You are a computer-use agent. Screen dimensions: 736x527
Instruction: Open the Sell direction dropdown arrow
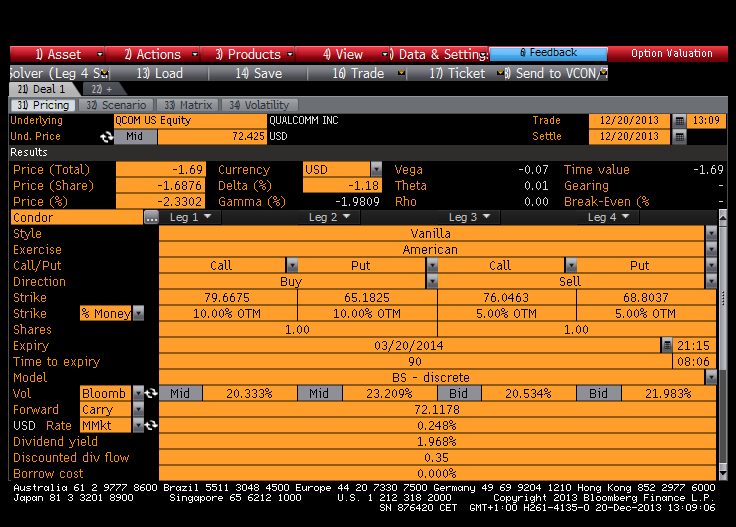(x=711, y=282)
